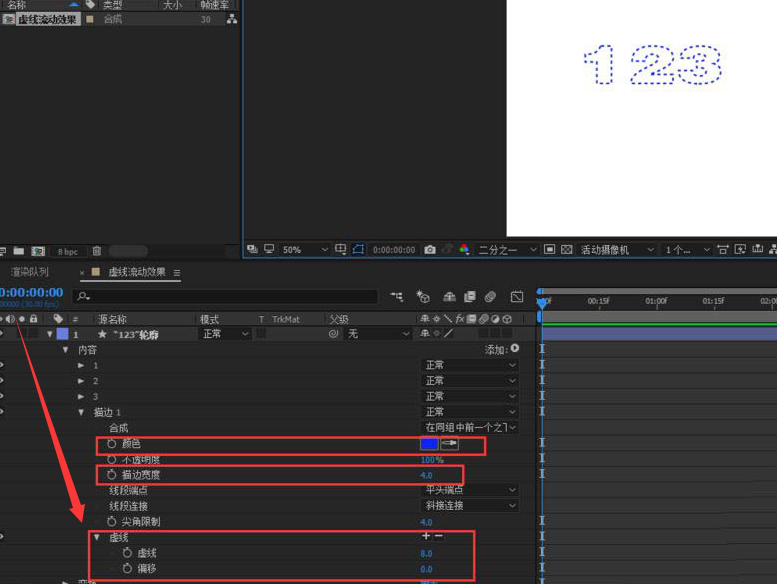Collapse the 描边 1 group
777x584 pixels.
pos(82,412)
